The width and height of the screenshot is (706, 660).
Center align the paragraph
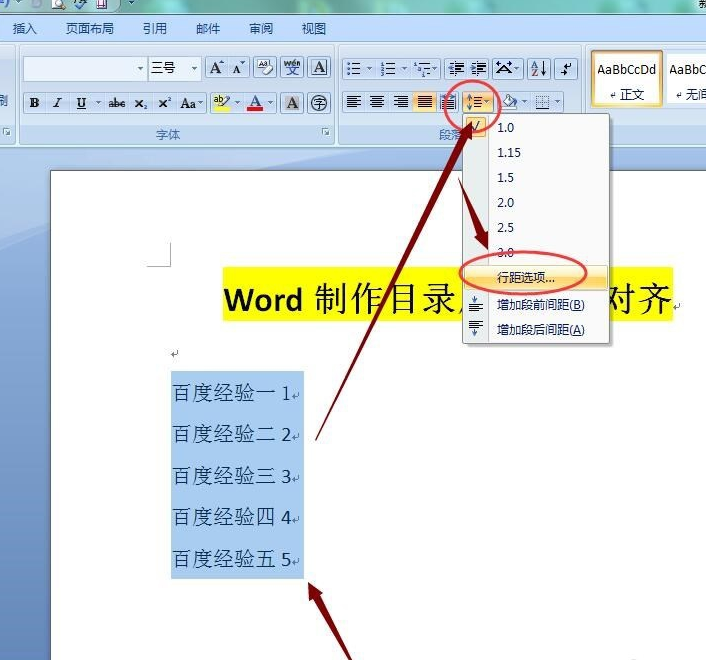pyautogui.click(x=377, y=102)
